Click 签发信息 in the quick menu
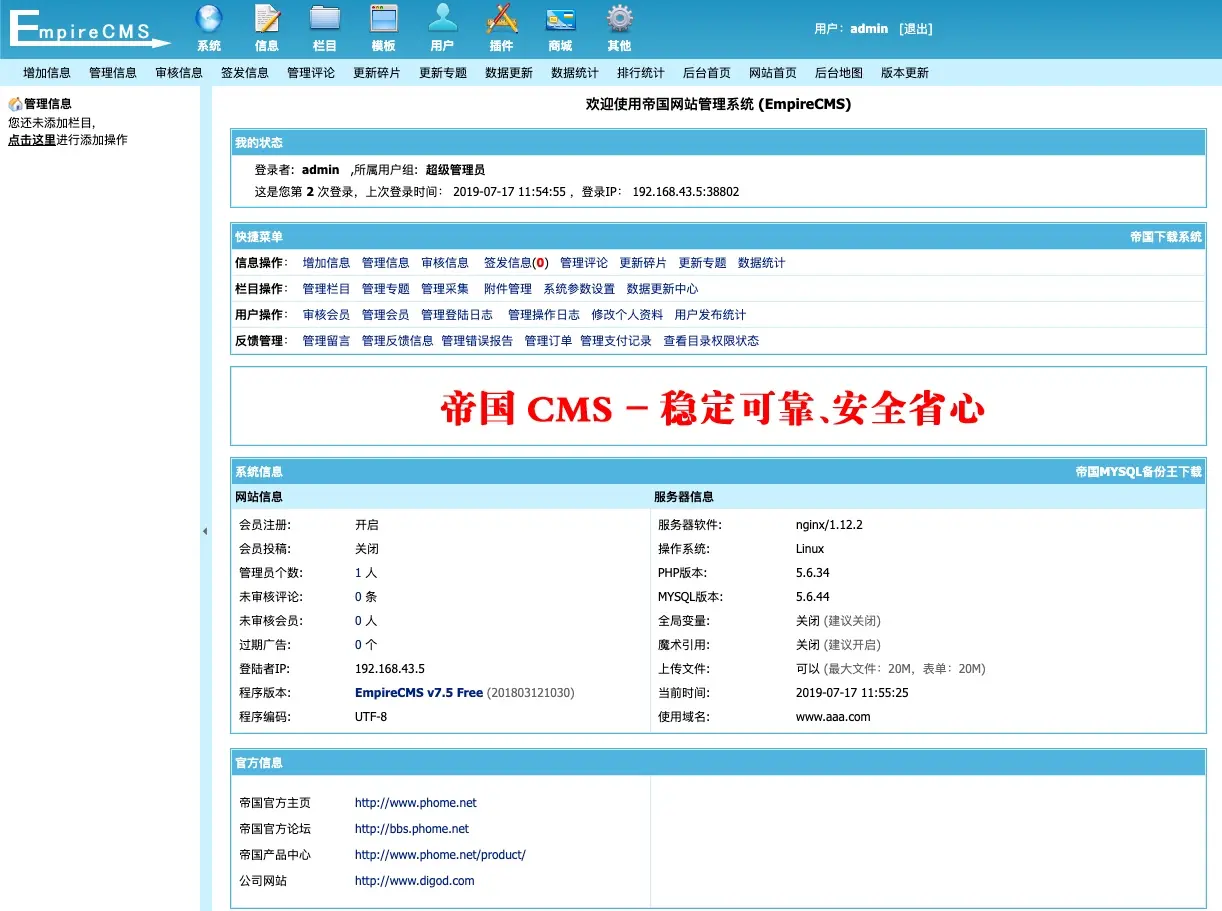Viewport: 1222px width, 911px height. [516, 263]
